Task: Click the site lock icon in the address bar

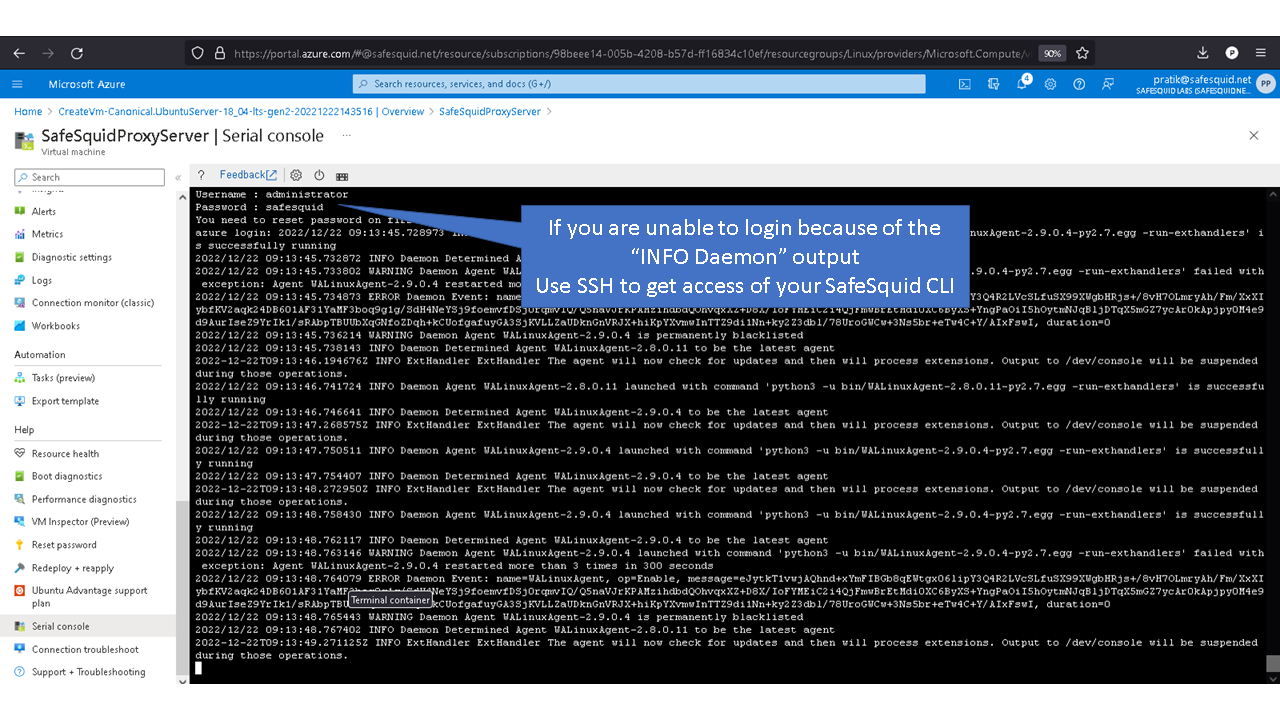Action: pyautogui.click(x=222, y=53)
